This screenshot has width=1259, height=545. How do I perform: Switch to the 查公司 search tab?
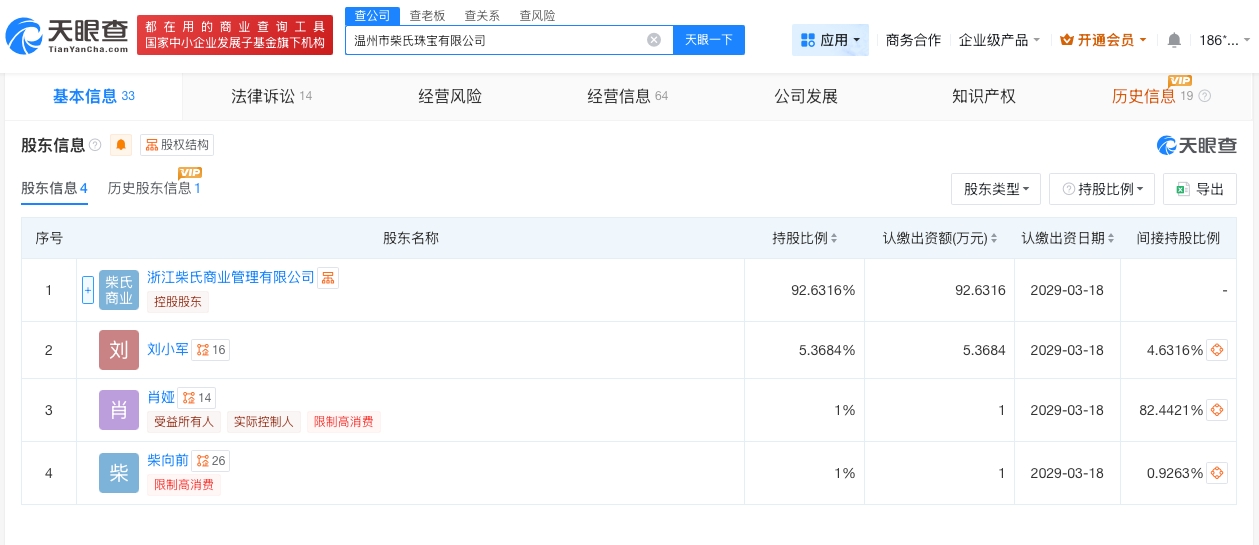[373, 15]
